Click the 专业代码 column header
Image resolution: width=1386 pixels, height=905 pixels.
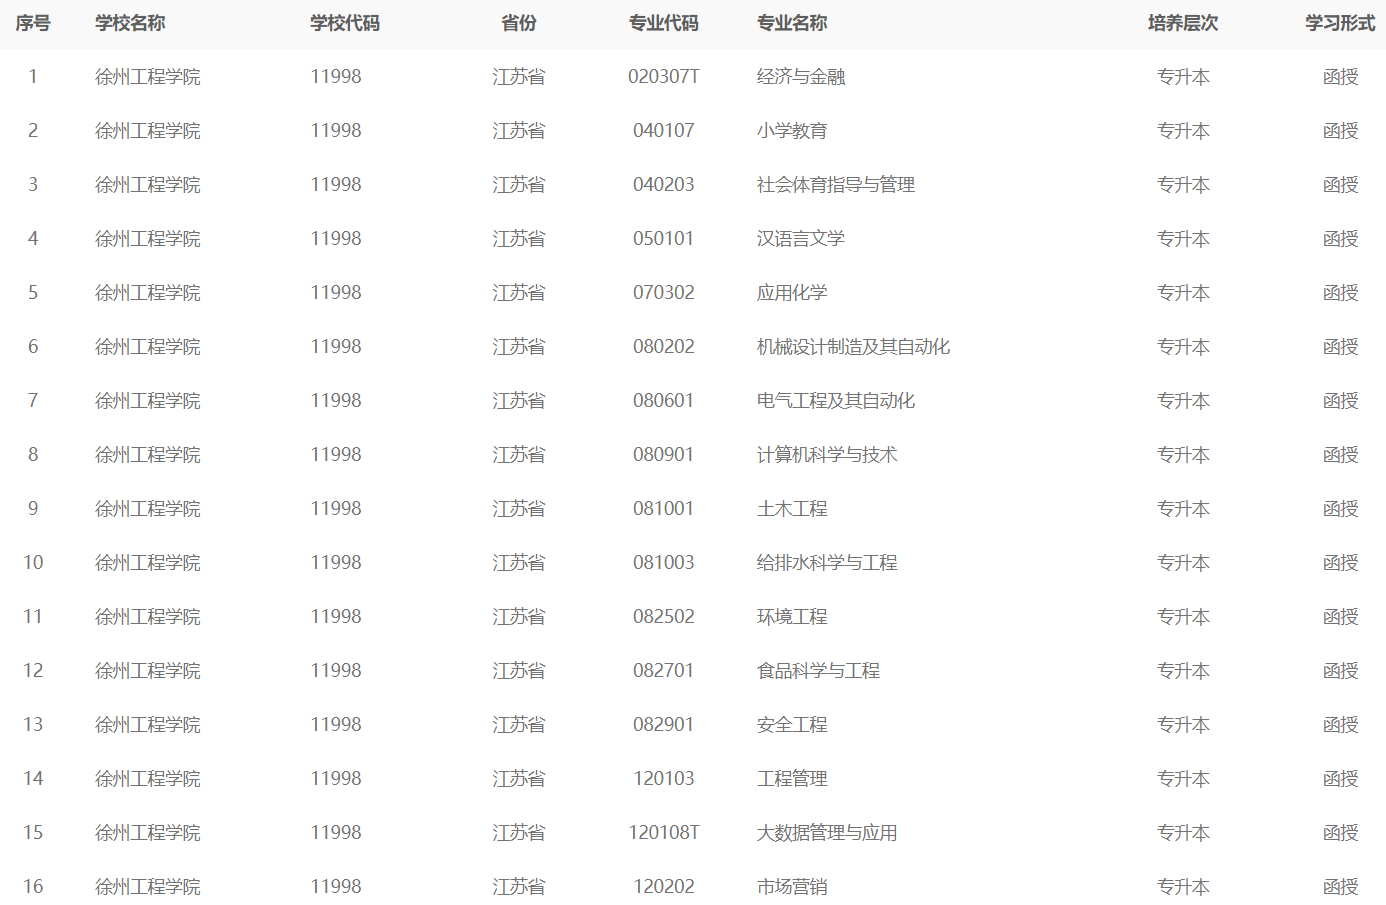[664, 23]
